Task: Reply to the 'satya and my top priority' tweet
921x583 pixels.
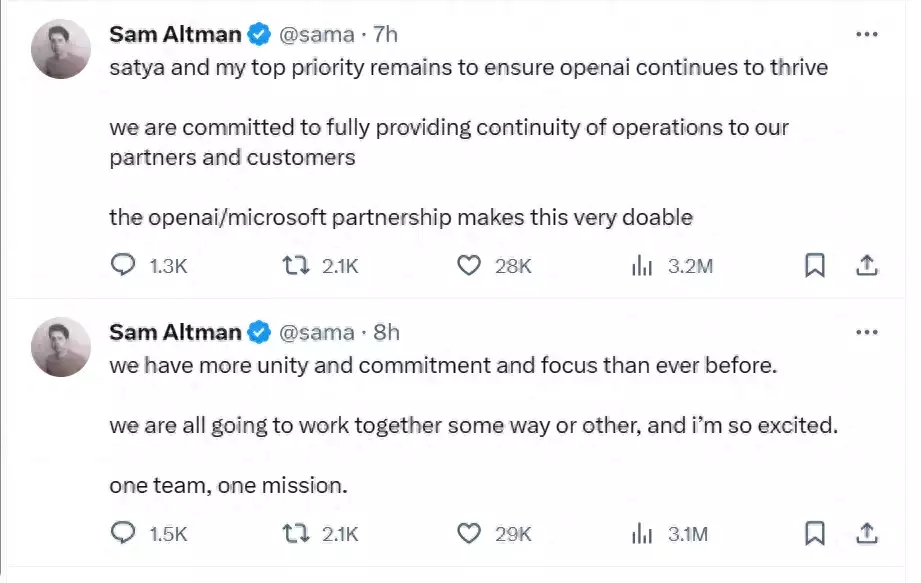Action: [x=122, y=266]
